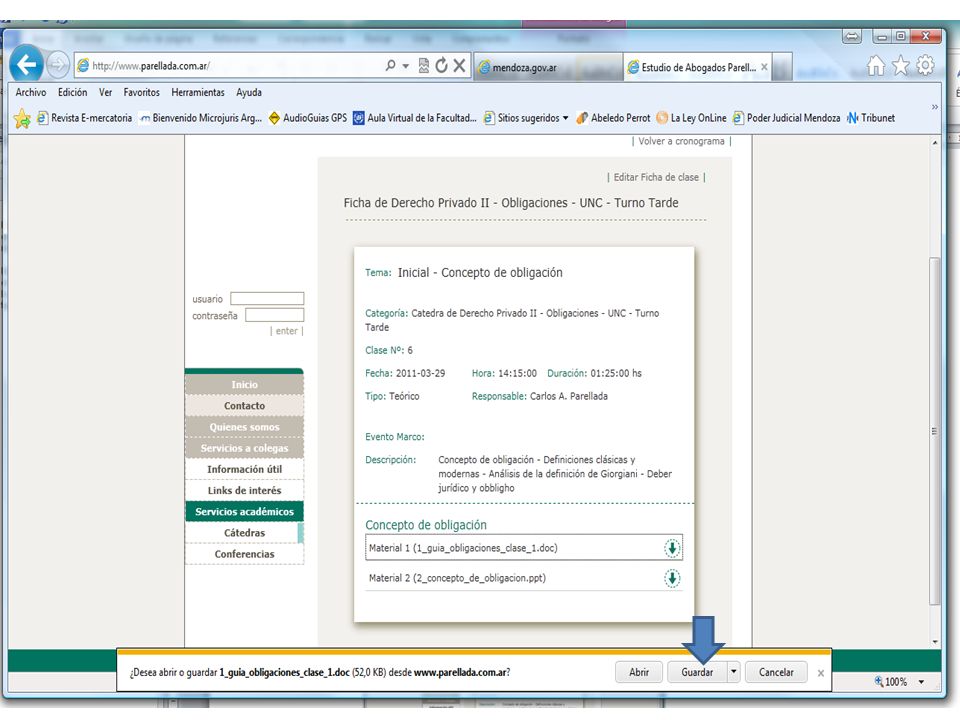Screen dimensions: 960x720
Task: Open the Cátedras sidebar item
Action: pyautogui.click(x=244, y=533)
